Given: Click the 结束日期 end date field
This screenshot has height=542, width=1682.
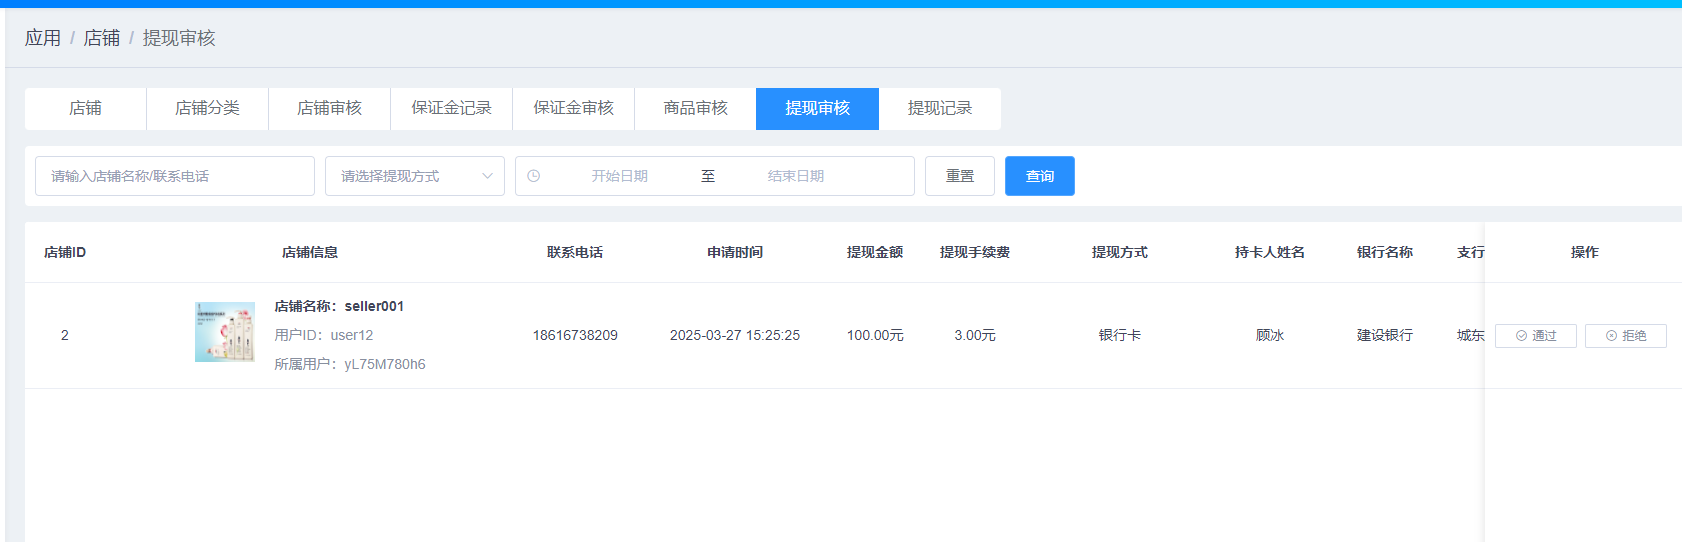Looking at the screenshot, I should pos(796,176).
